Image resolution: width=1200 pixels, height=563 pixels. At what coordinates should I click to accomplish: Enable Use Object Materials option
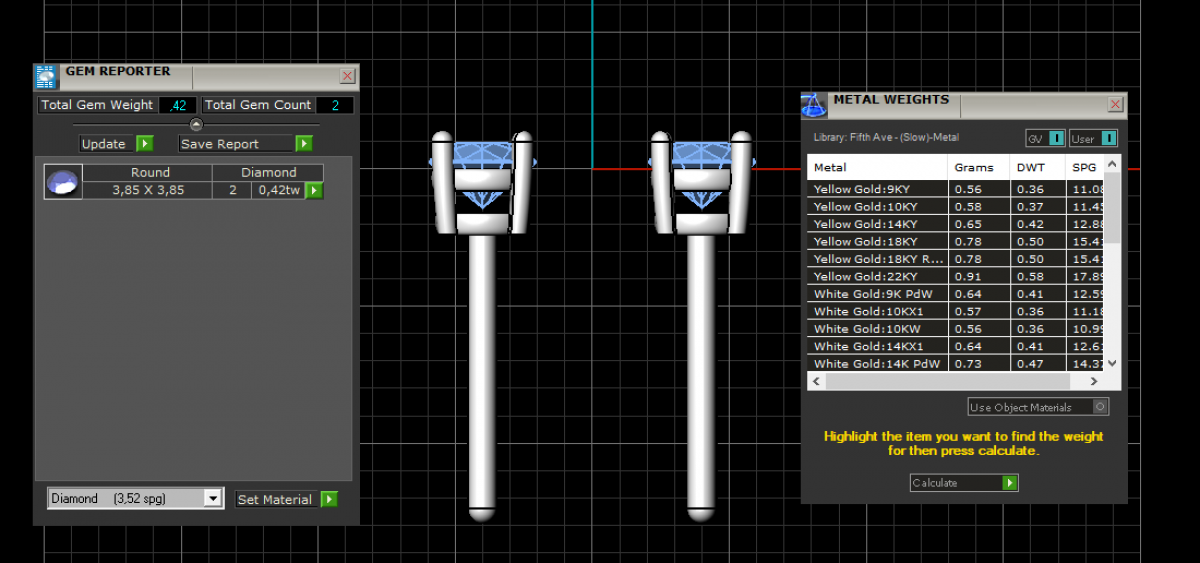[x=1100, y=407]
